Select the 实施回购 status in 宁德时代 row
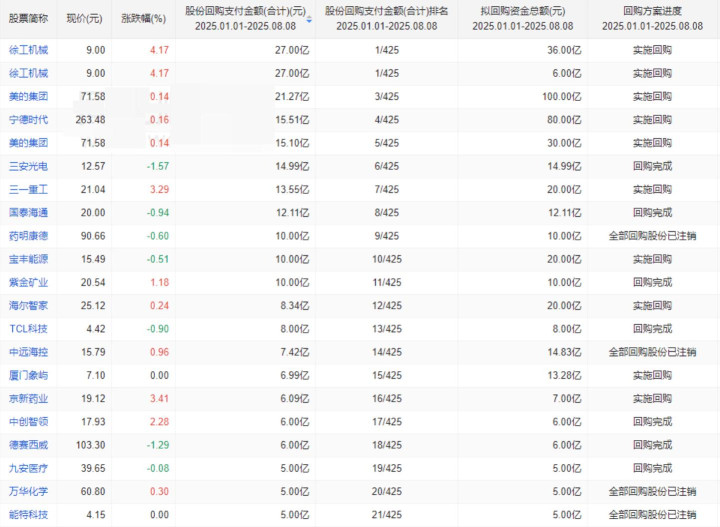The image size is (720, 527). (652, 120)
